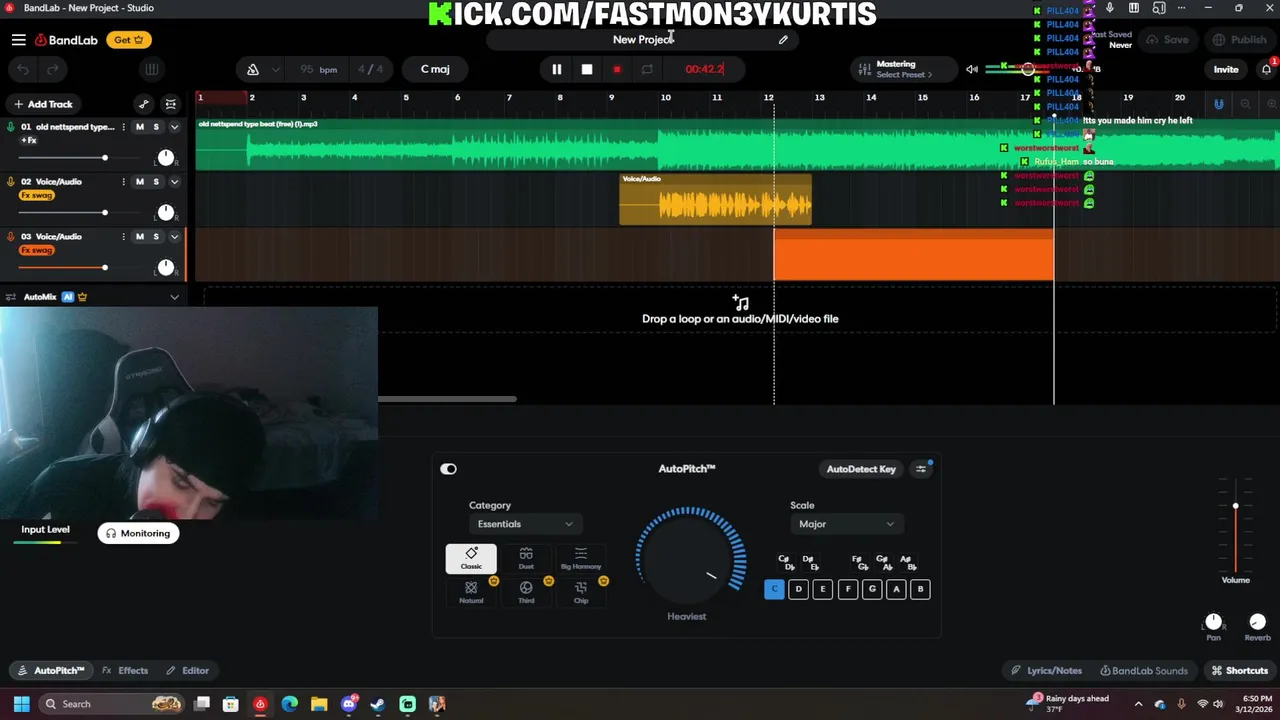Select the Duet AutoPitch preset
The width and height of the screenshot is (1280, 720).
[526, 559]
